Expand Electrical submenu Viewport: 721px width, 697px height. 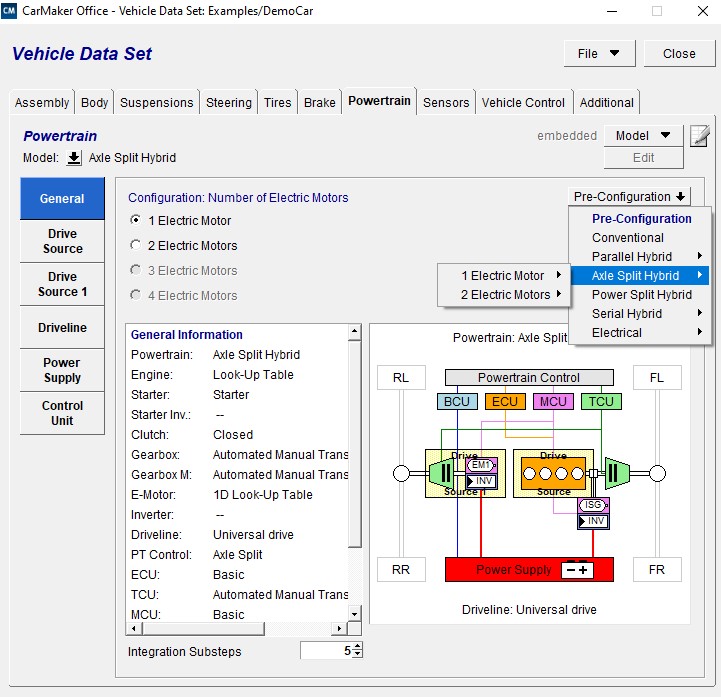tap(639, 332)
